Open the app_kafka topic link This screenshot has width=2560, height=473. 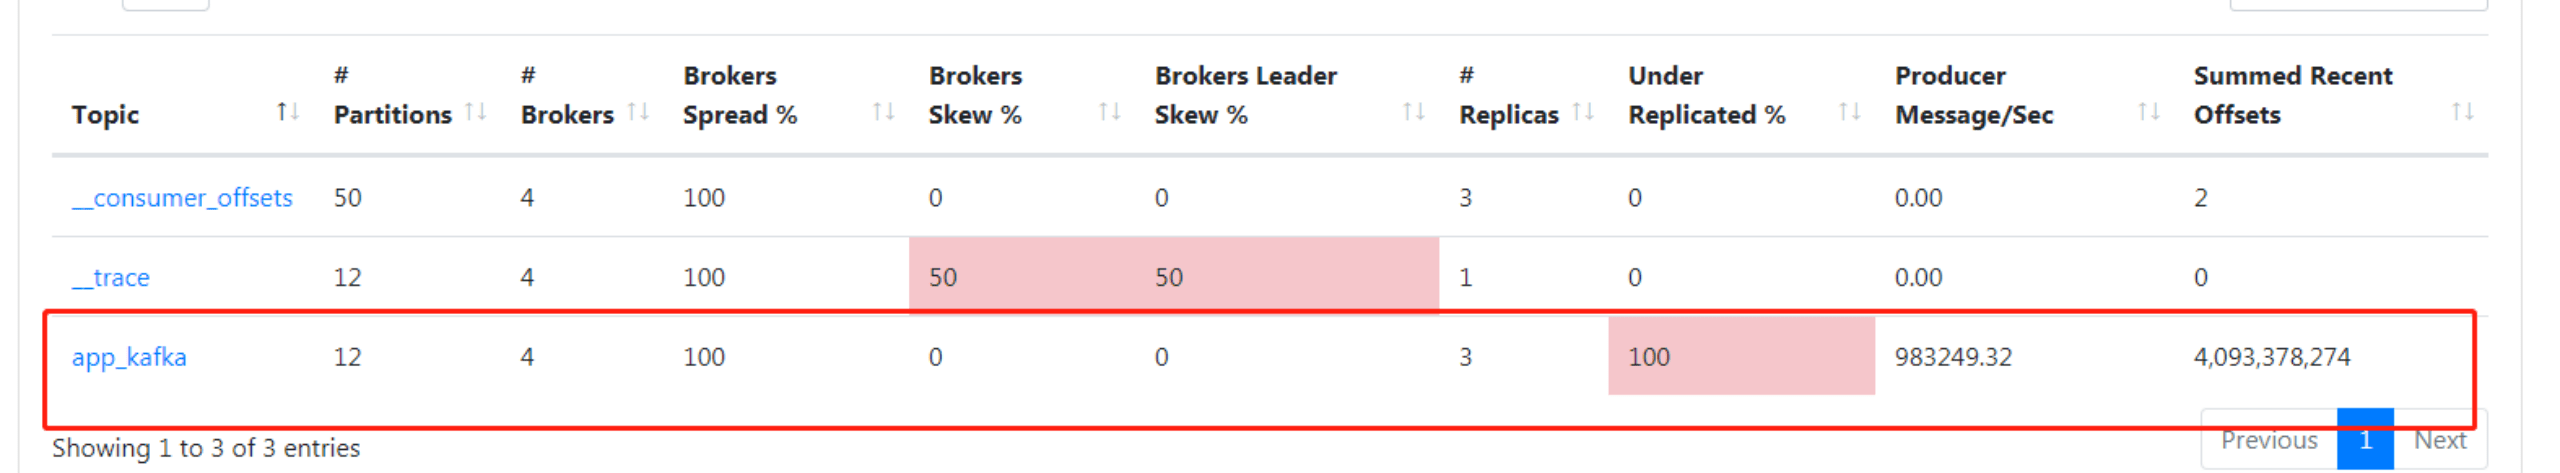click(129, 357)
